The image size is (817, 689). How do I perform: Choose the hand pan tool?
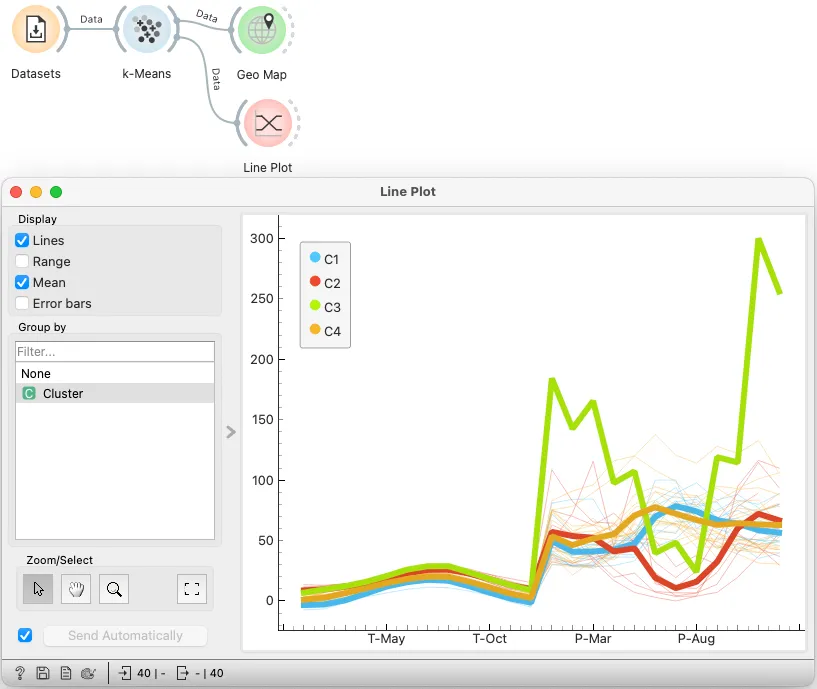pos(76,589)
